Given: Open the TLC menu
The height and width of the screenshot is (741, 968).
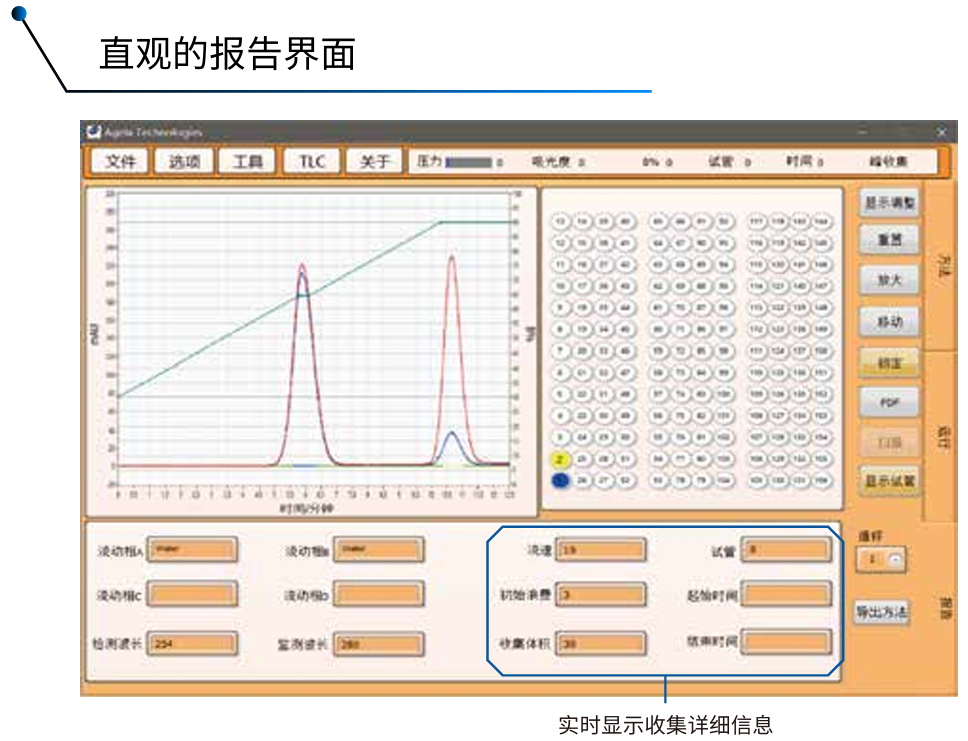Looking at the screenshot, I should (x=311, y=162).
